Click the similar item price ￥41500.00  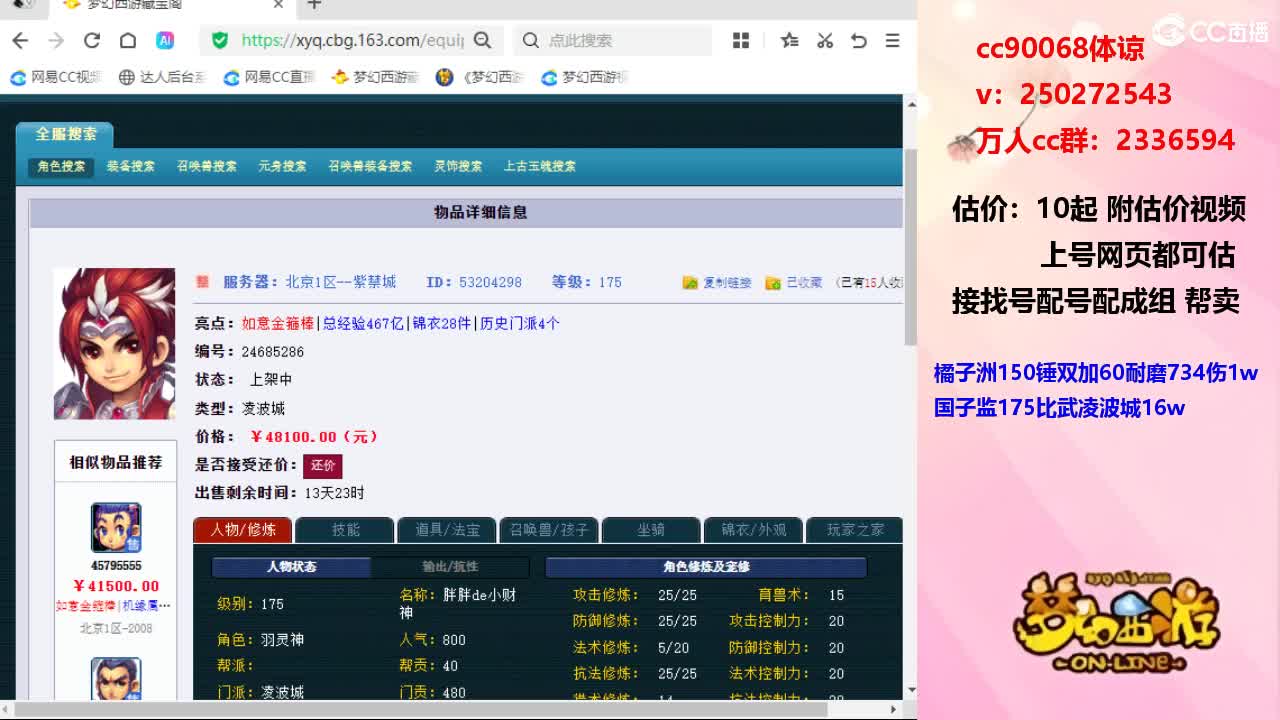pyautogui.click(x=116, y=586)
